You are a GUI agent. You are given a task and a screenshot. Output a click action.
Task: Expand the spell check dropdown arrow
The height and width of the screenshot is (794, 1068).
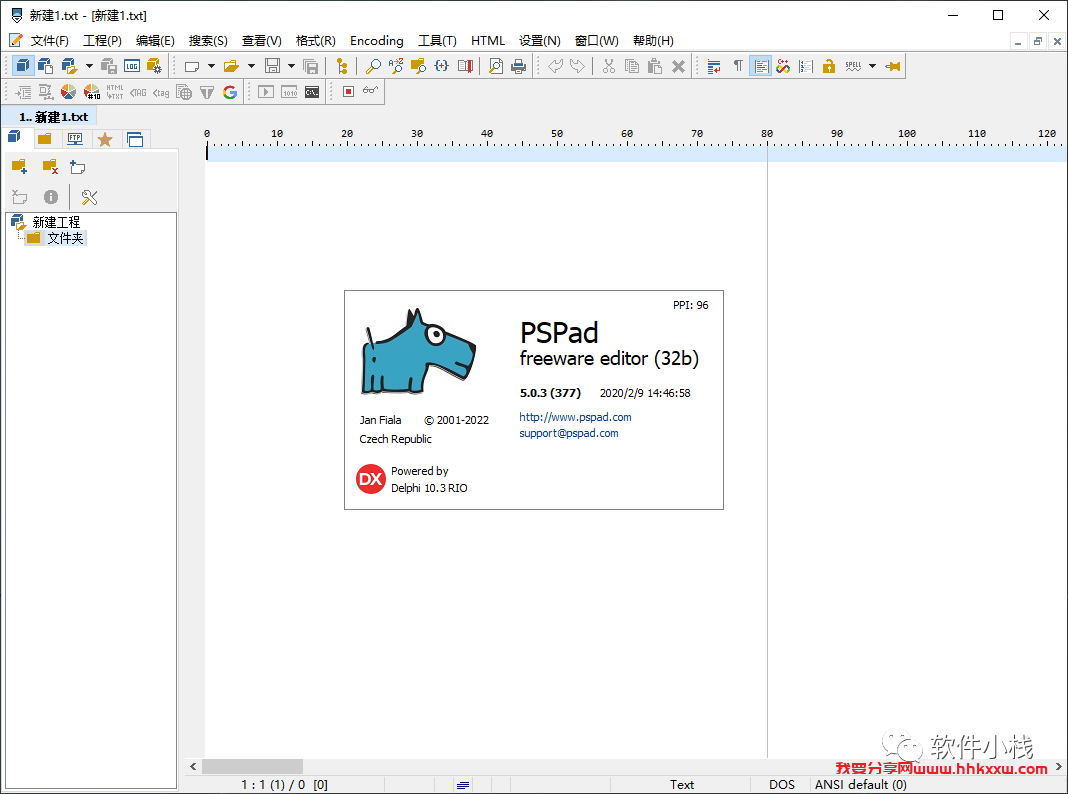pyautogui.click(x=872, y=66)
